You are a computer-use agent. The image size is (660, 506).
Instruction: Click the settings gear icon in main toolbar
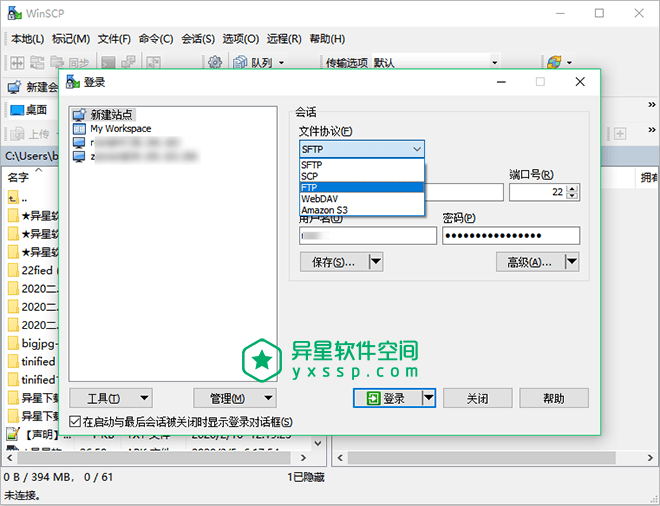click(x=215, y=63)
